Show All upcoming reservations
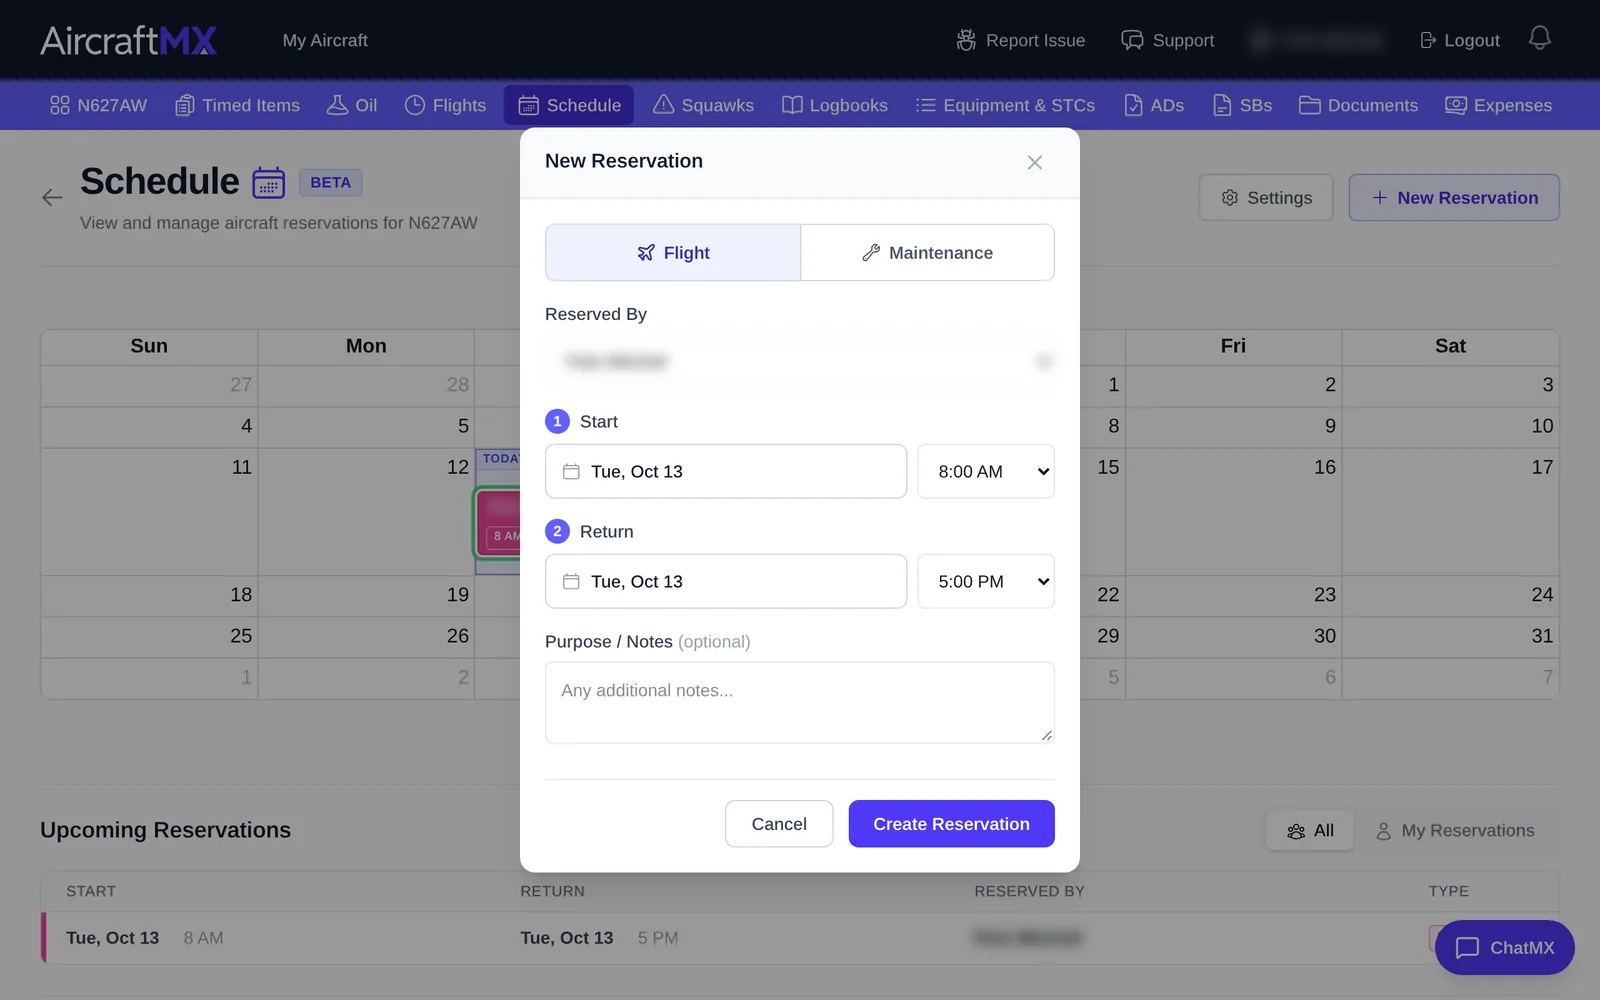The image size is (1600, 1000). click(x=1310, y=831)
